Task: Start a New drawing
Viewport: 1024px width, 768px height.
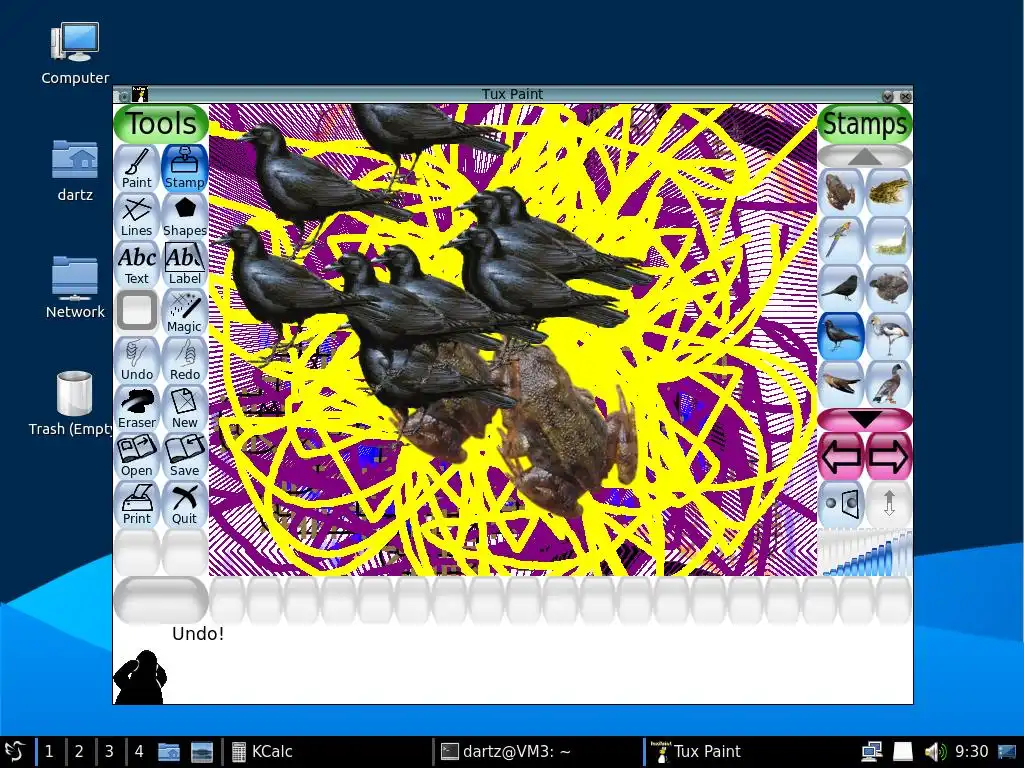Action: click(x=185, y=408)
